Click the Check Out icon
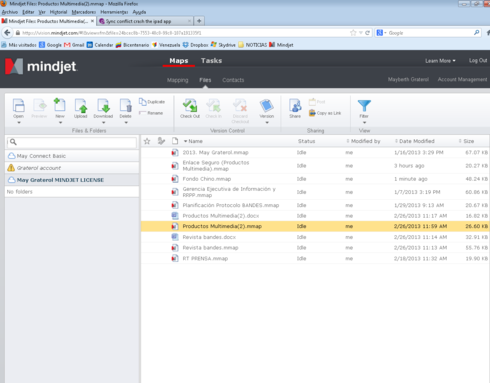 190,105
